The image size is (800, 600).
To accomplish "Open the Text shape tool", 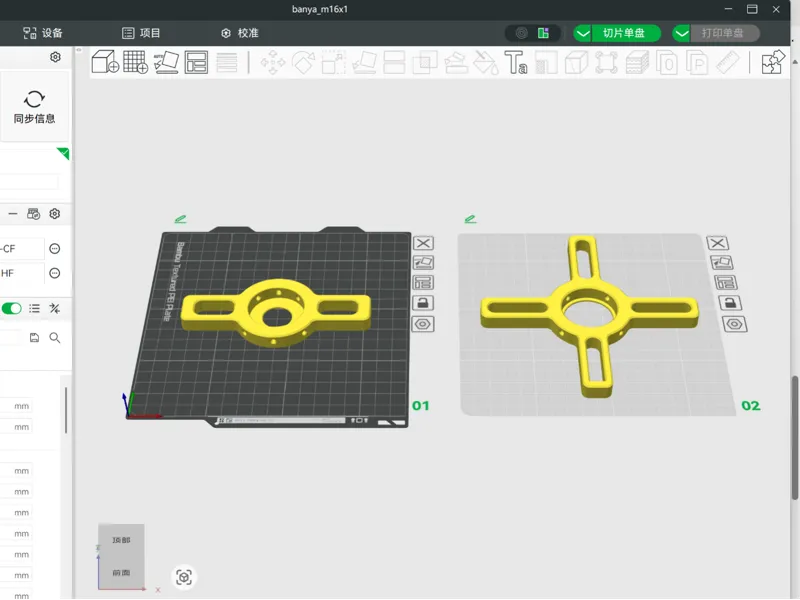I will click(x=515, y=62).
